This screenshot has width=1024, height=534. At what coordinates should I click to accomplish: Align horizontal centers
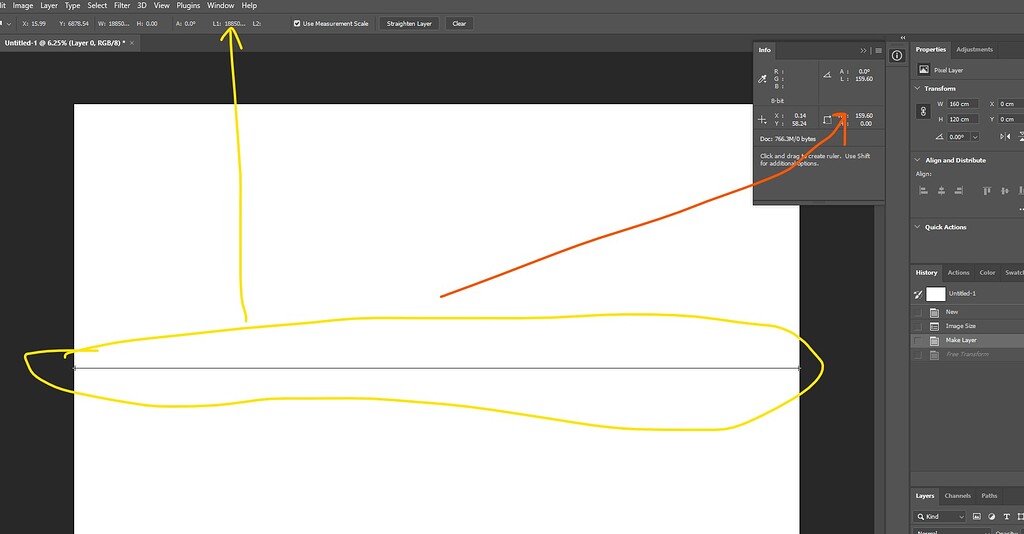click(941, 191)
